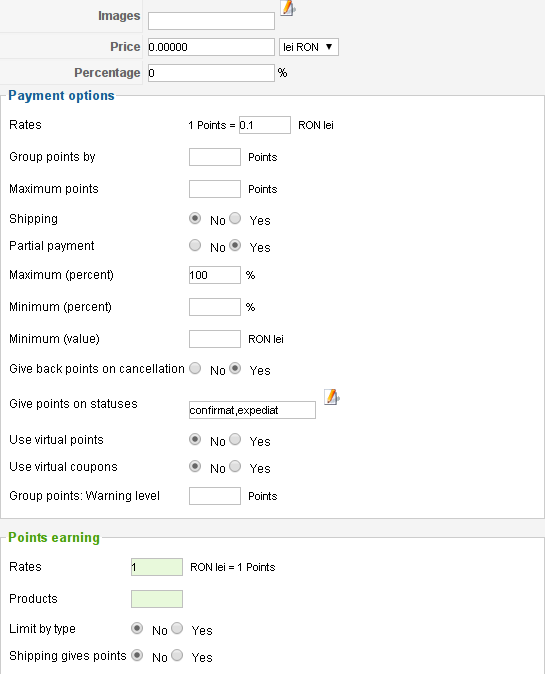The width and height of the screenshot is (545, 674).
Task: Click the Group points by field
Action: [214, 157]
